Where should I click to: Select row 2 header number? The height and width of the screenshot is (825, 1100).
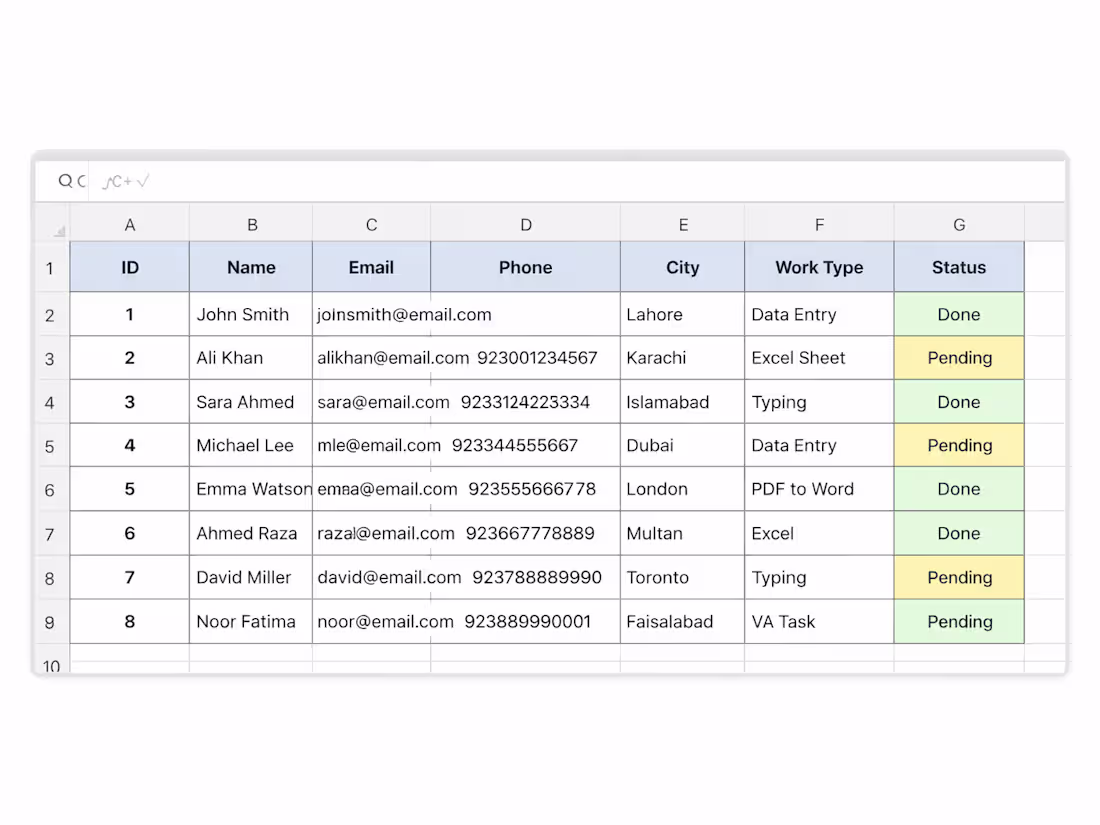pyautogui.click(x=50, y=315)
